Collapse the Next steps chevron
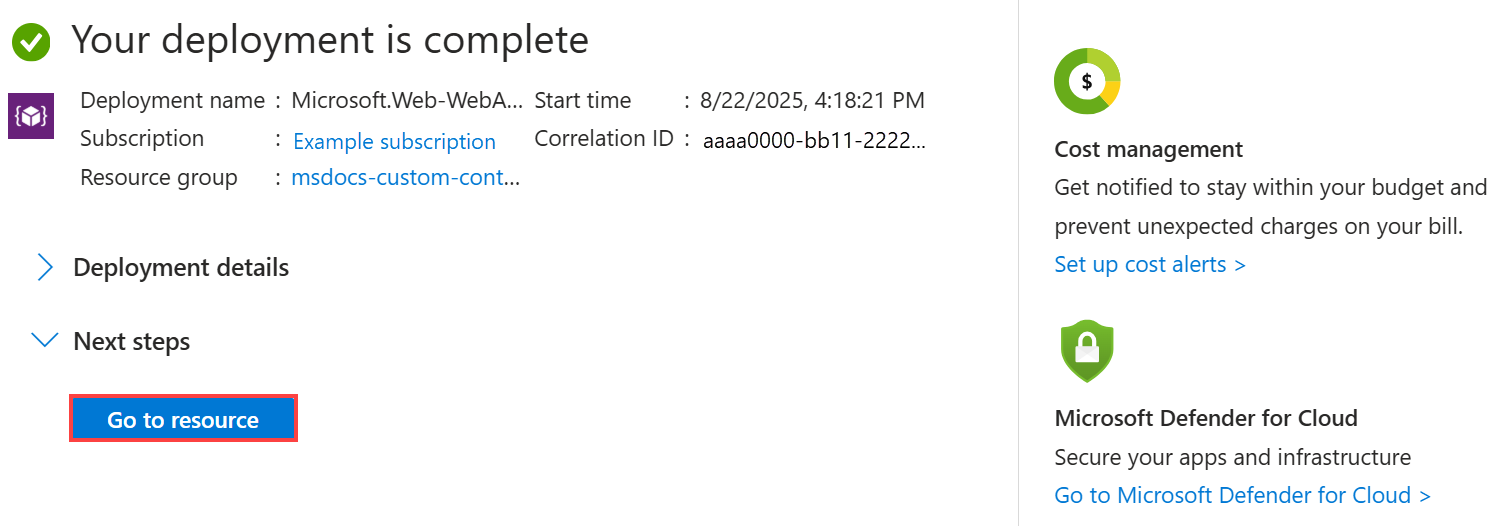Screen dimensions: 1491x526 45,341
